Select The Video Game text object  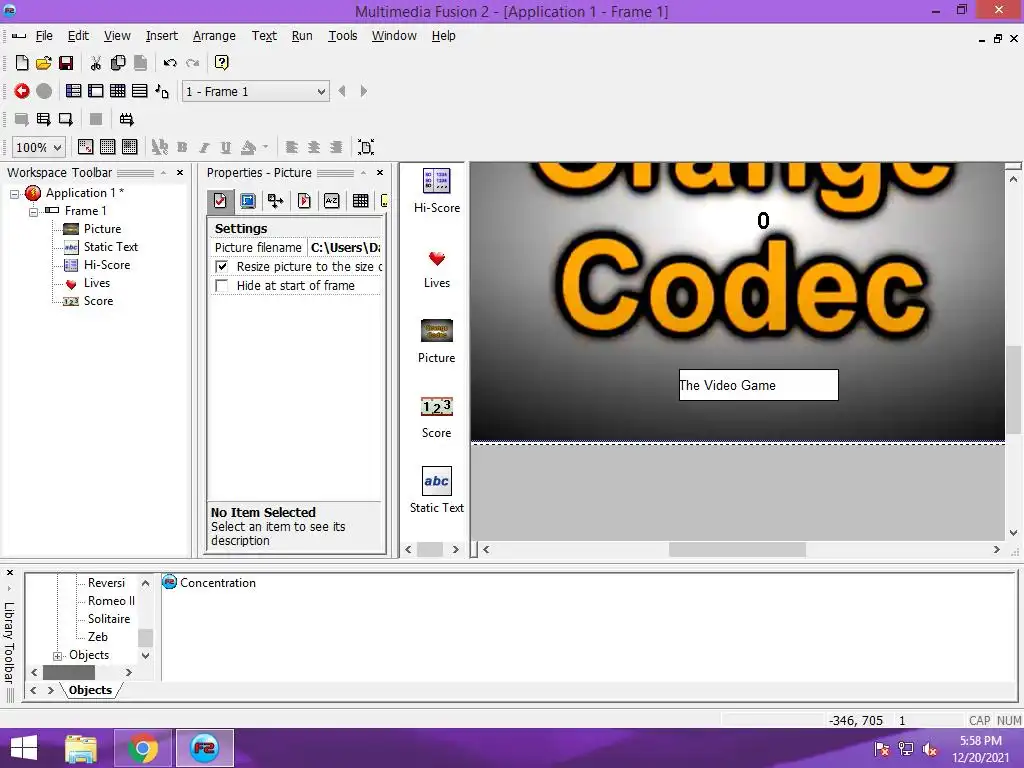click(758, 385)
